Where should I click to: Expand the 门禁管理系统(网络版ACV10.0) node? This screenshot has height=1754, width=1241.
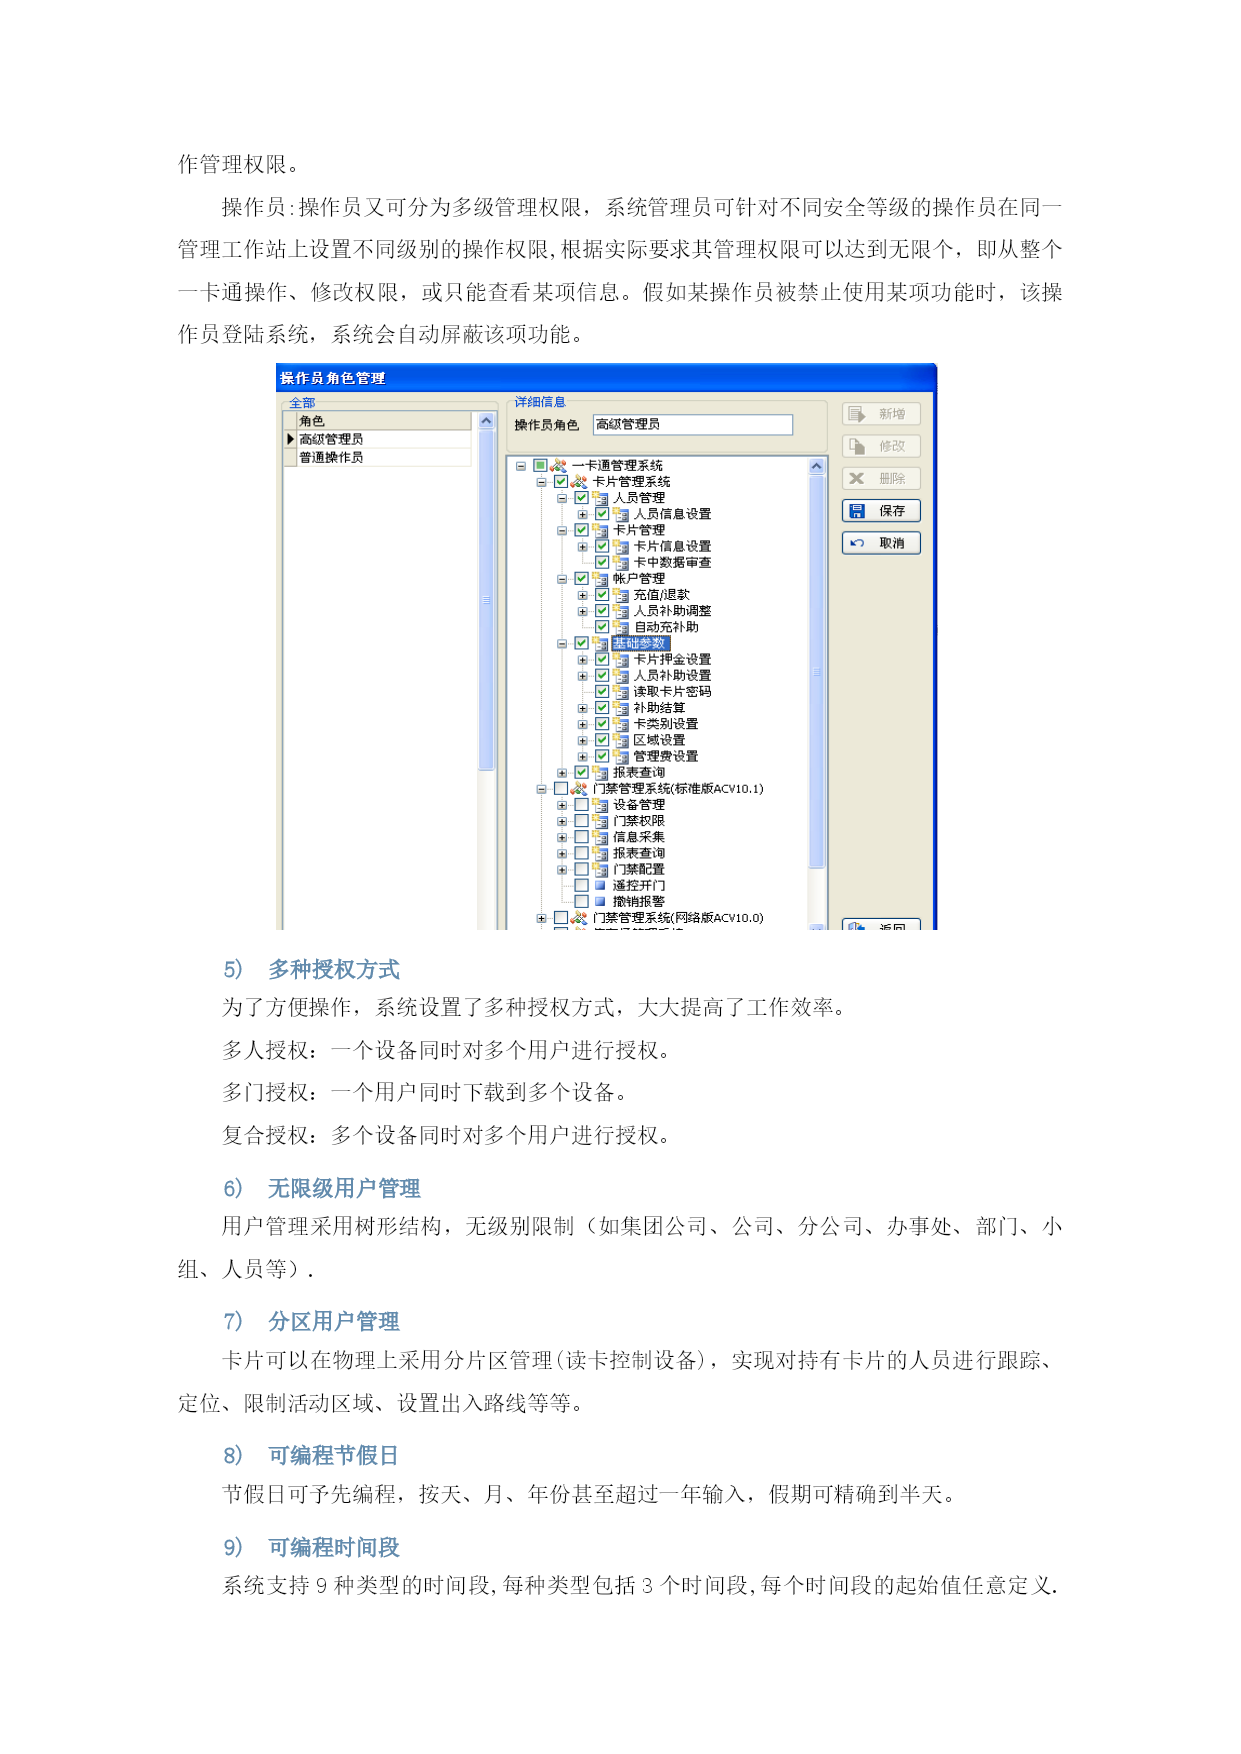tap(542, 918)
